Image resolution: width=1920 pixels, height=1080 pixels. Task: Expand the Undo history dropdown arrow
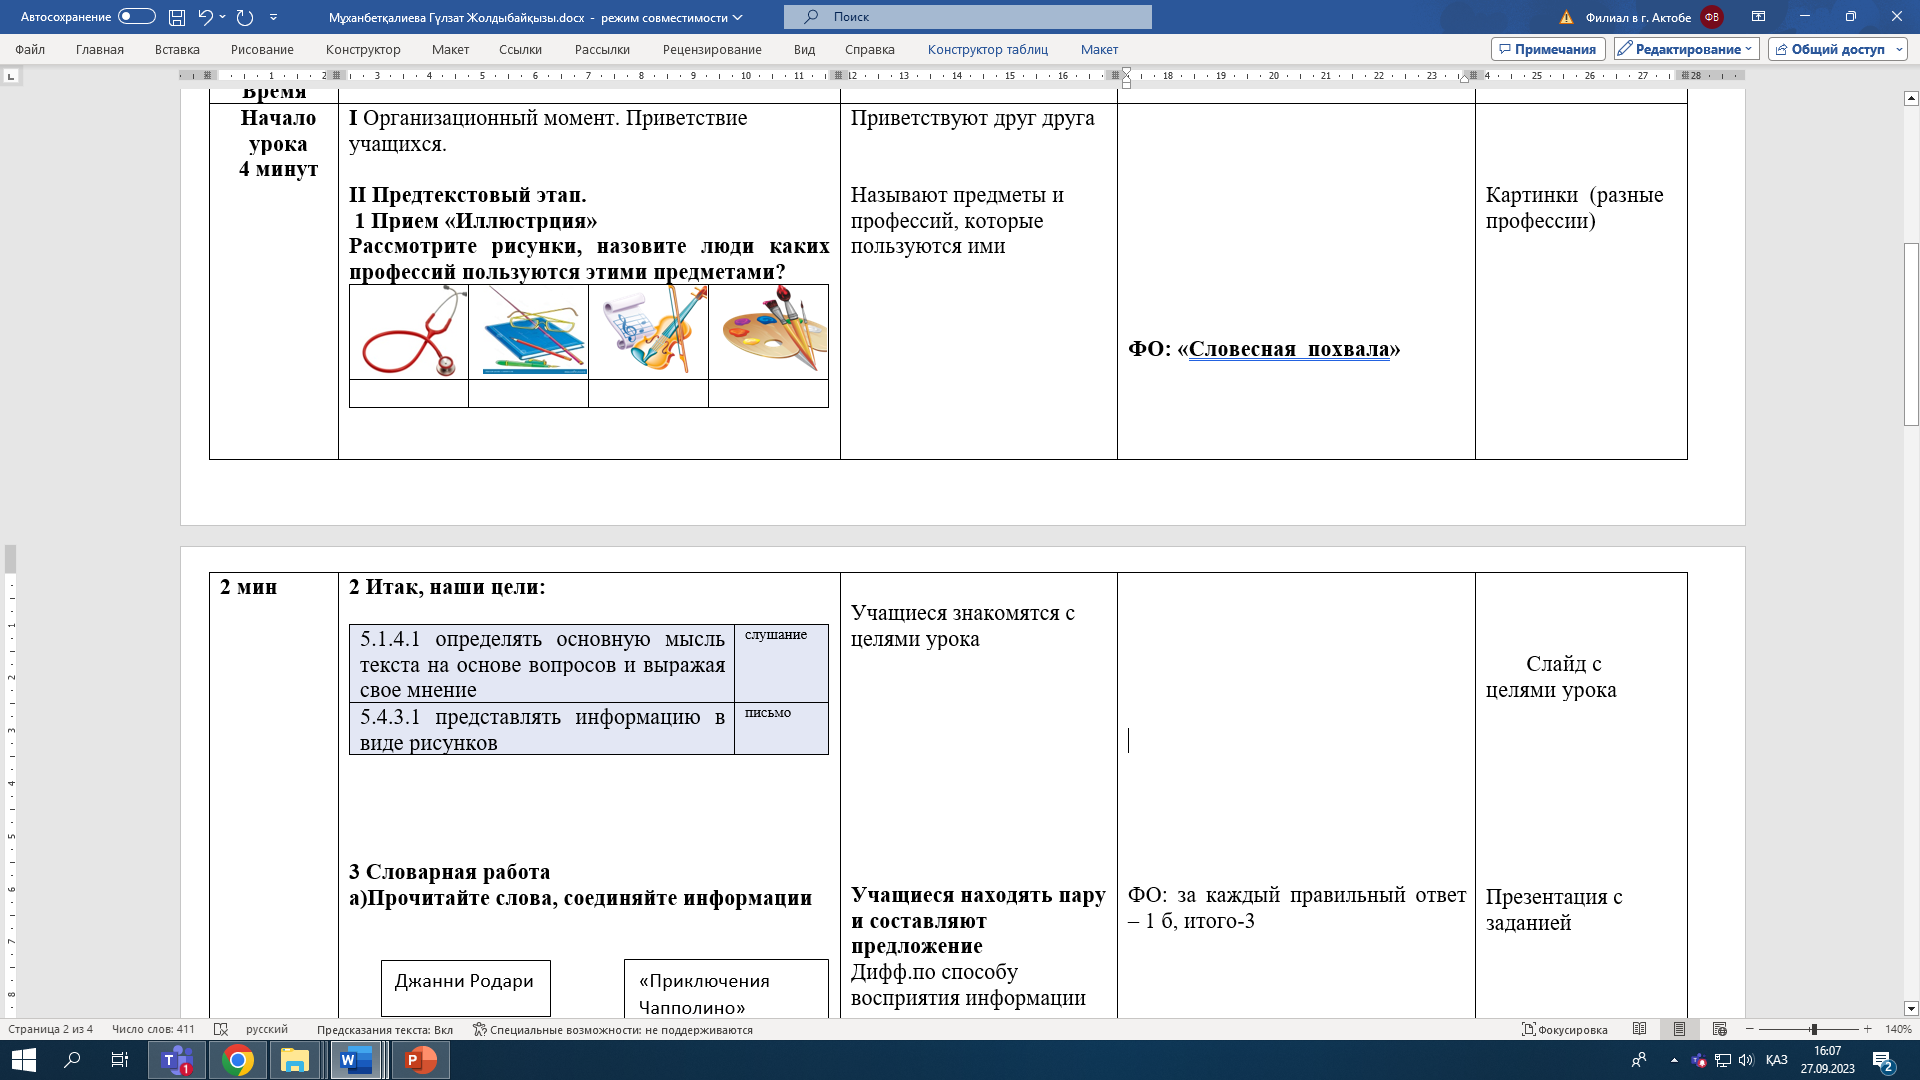coord(222,17)
